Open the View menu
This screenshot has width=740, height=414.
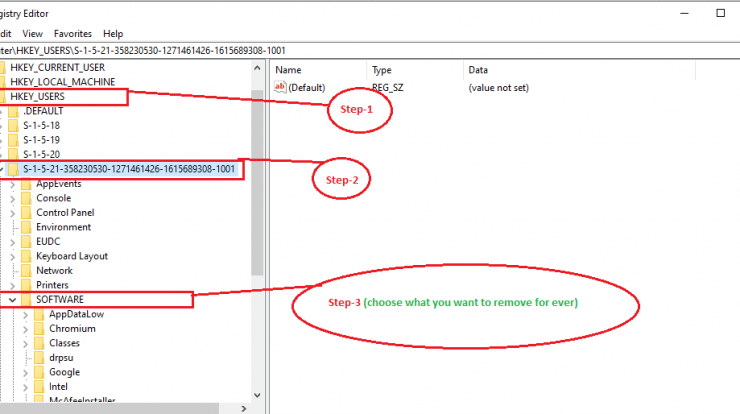pyautogui.click(x=32, y=34)
